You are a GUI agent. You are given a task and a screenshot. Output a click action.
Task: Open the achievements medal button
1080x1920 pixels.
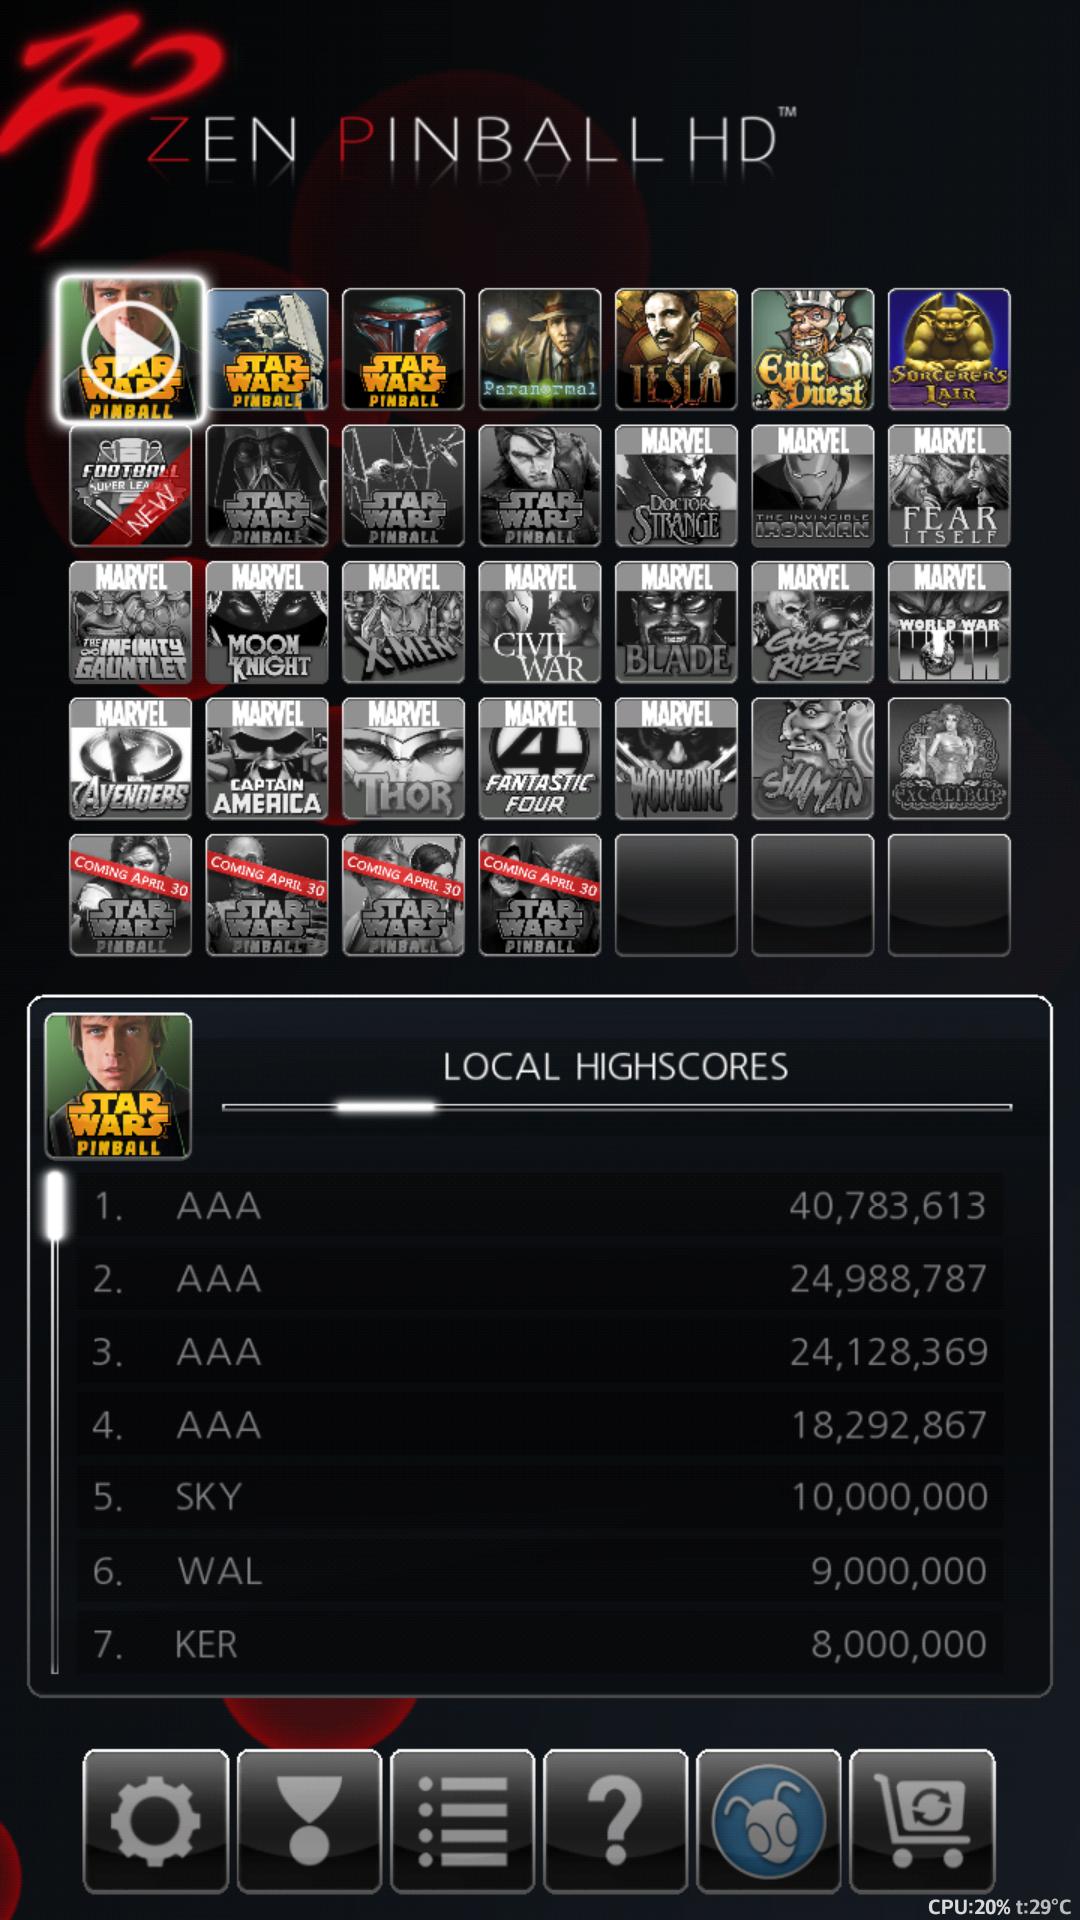pos(309,1821)
